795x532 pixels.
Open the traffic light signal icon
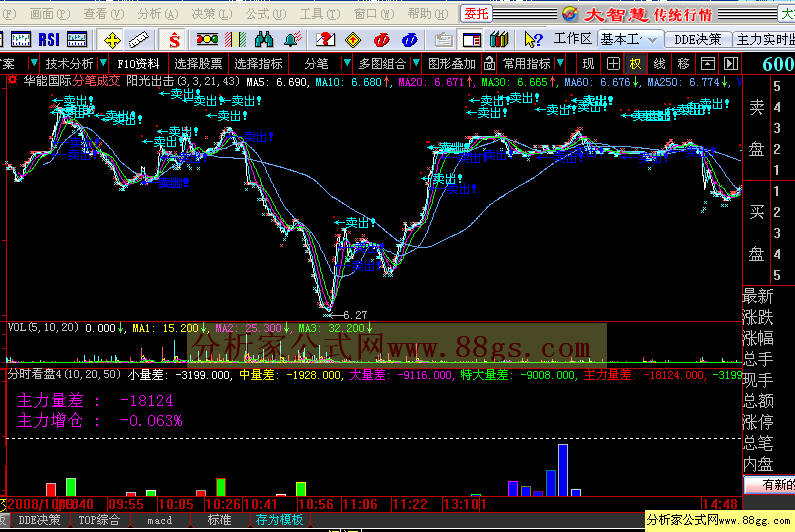[207, 39]
